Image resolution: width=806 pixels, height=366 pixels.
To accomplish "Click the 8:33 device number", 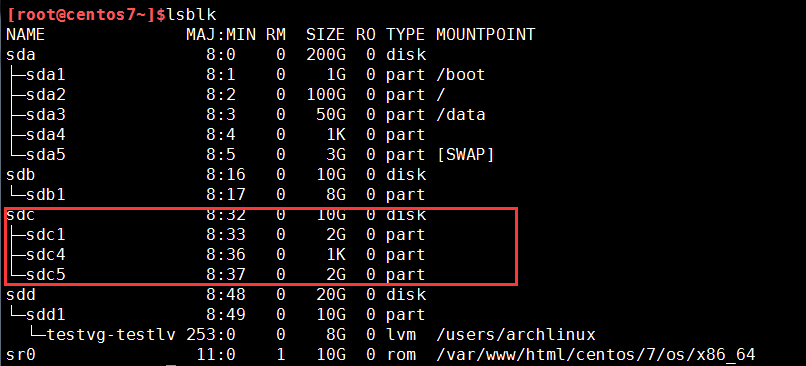I will point(226,235).
